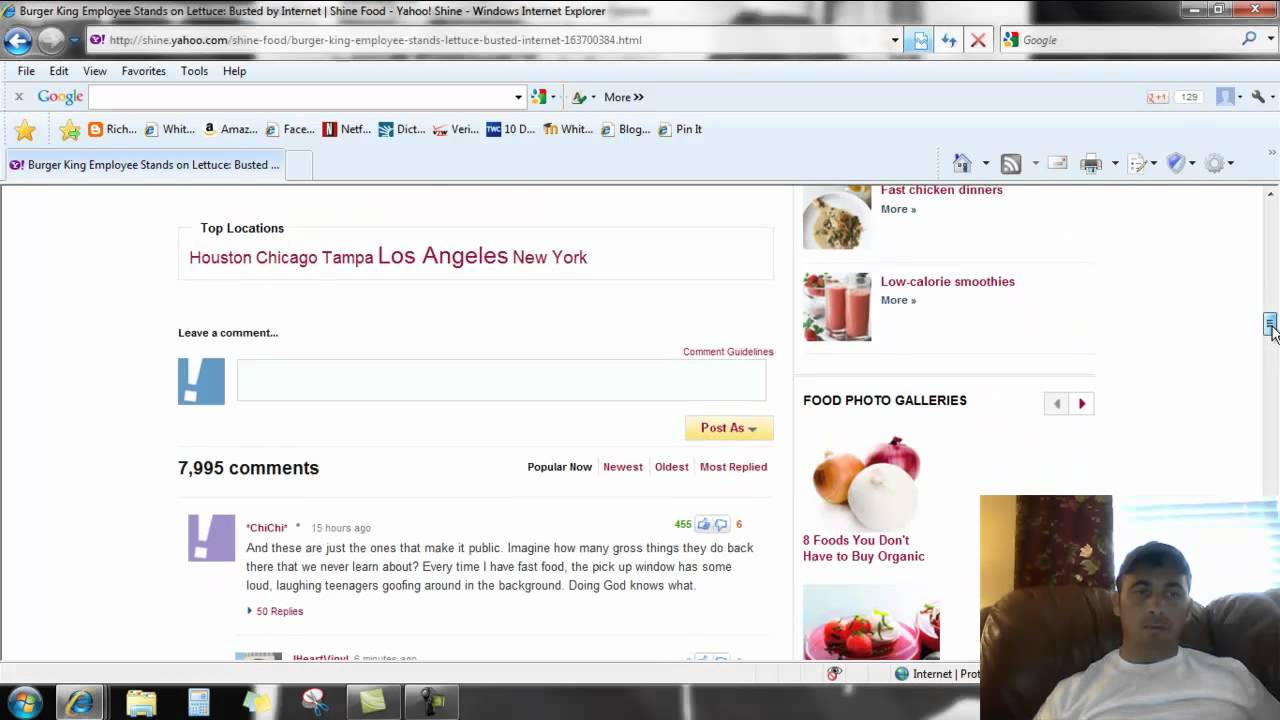Screen dimensions: 1280x720
Task: Open the Pin It bookmarklet
Action: click(x=680, y=129)
